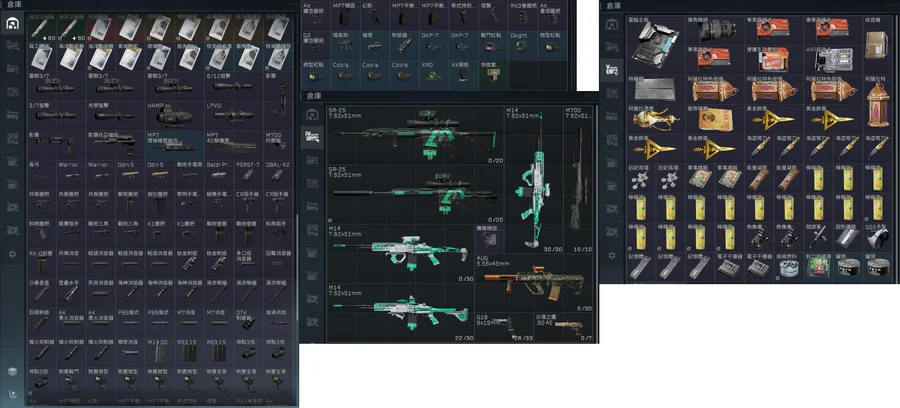Image resolution: width=900 pixels, height=408 pixels.
Task: Select the PERST-7 laser item
Action: [x=249, y=174]
